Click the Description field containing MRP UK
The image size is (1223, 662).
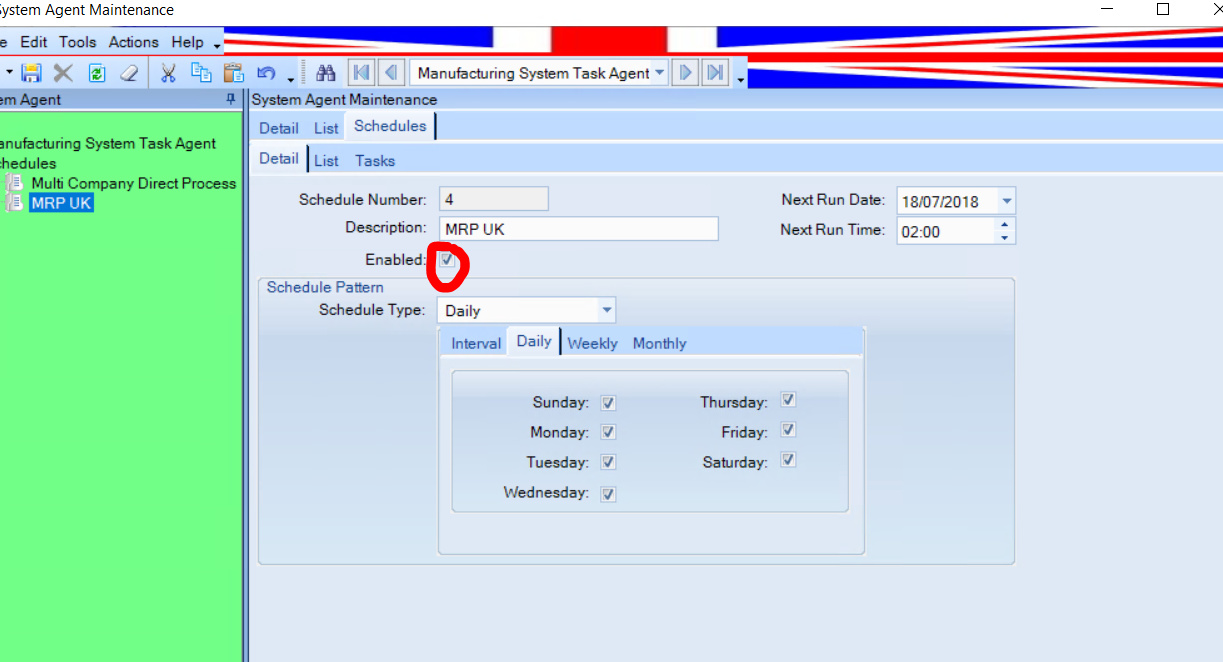[578, 229]
